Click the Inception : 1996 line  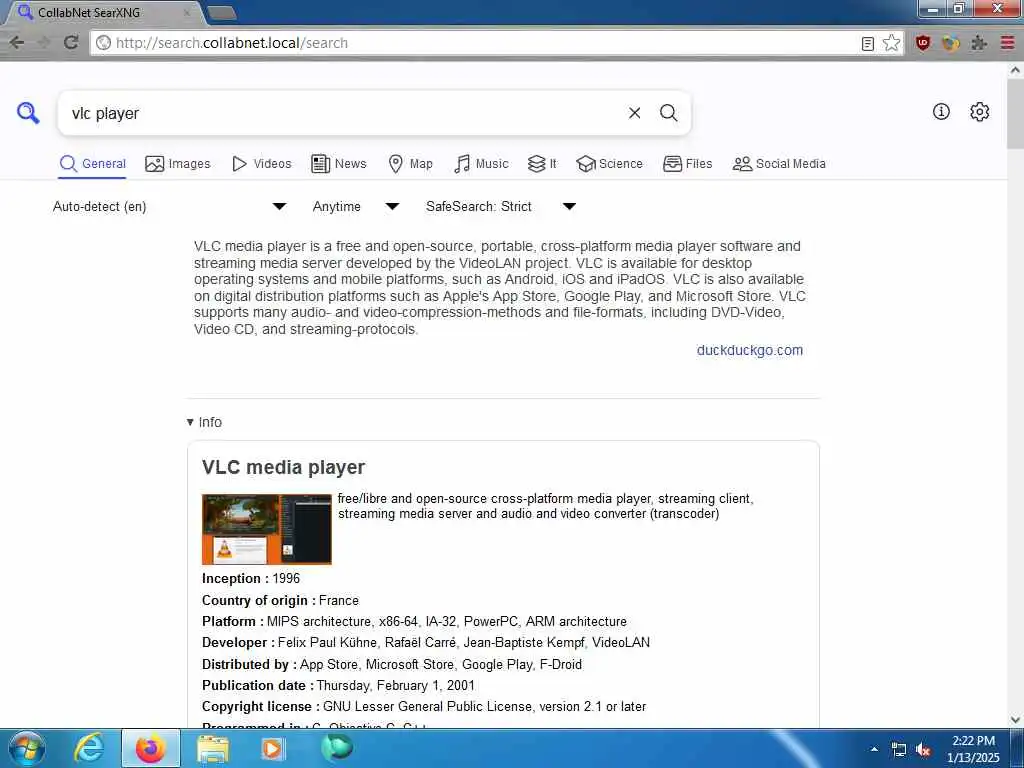(x=251, y=579)
